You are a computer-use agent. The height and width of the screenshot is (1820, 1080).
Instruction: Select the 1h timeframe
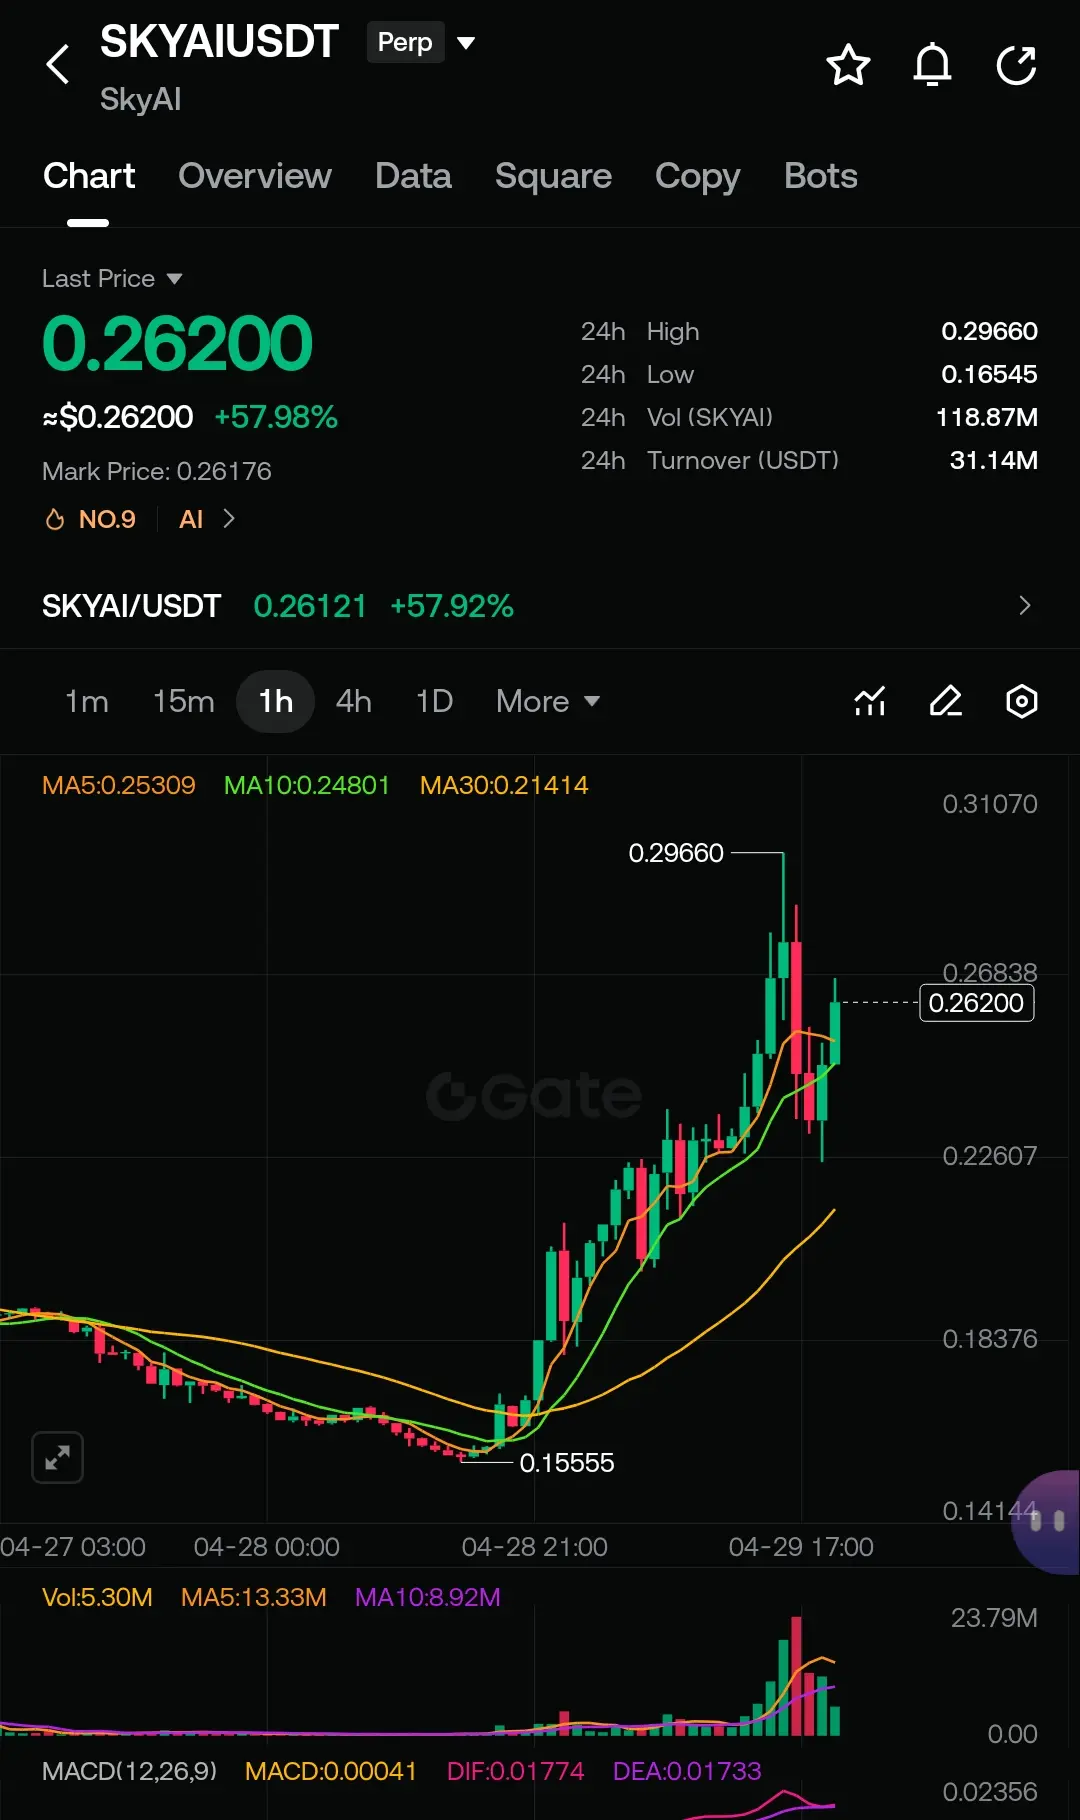pos(276,701)
